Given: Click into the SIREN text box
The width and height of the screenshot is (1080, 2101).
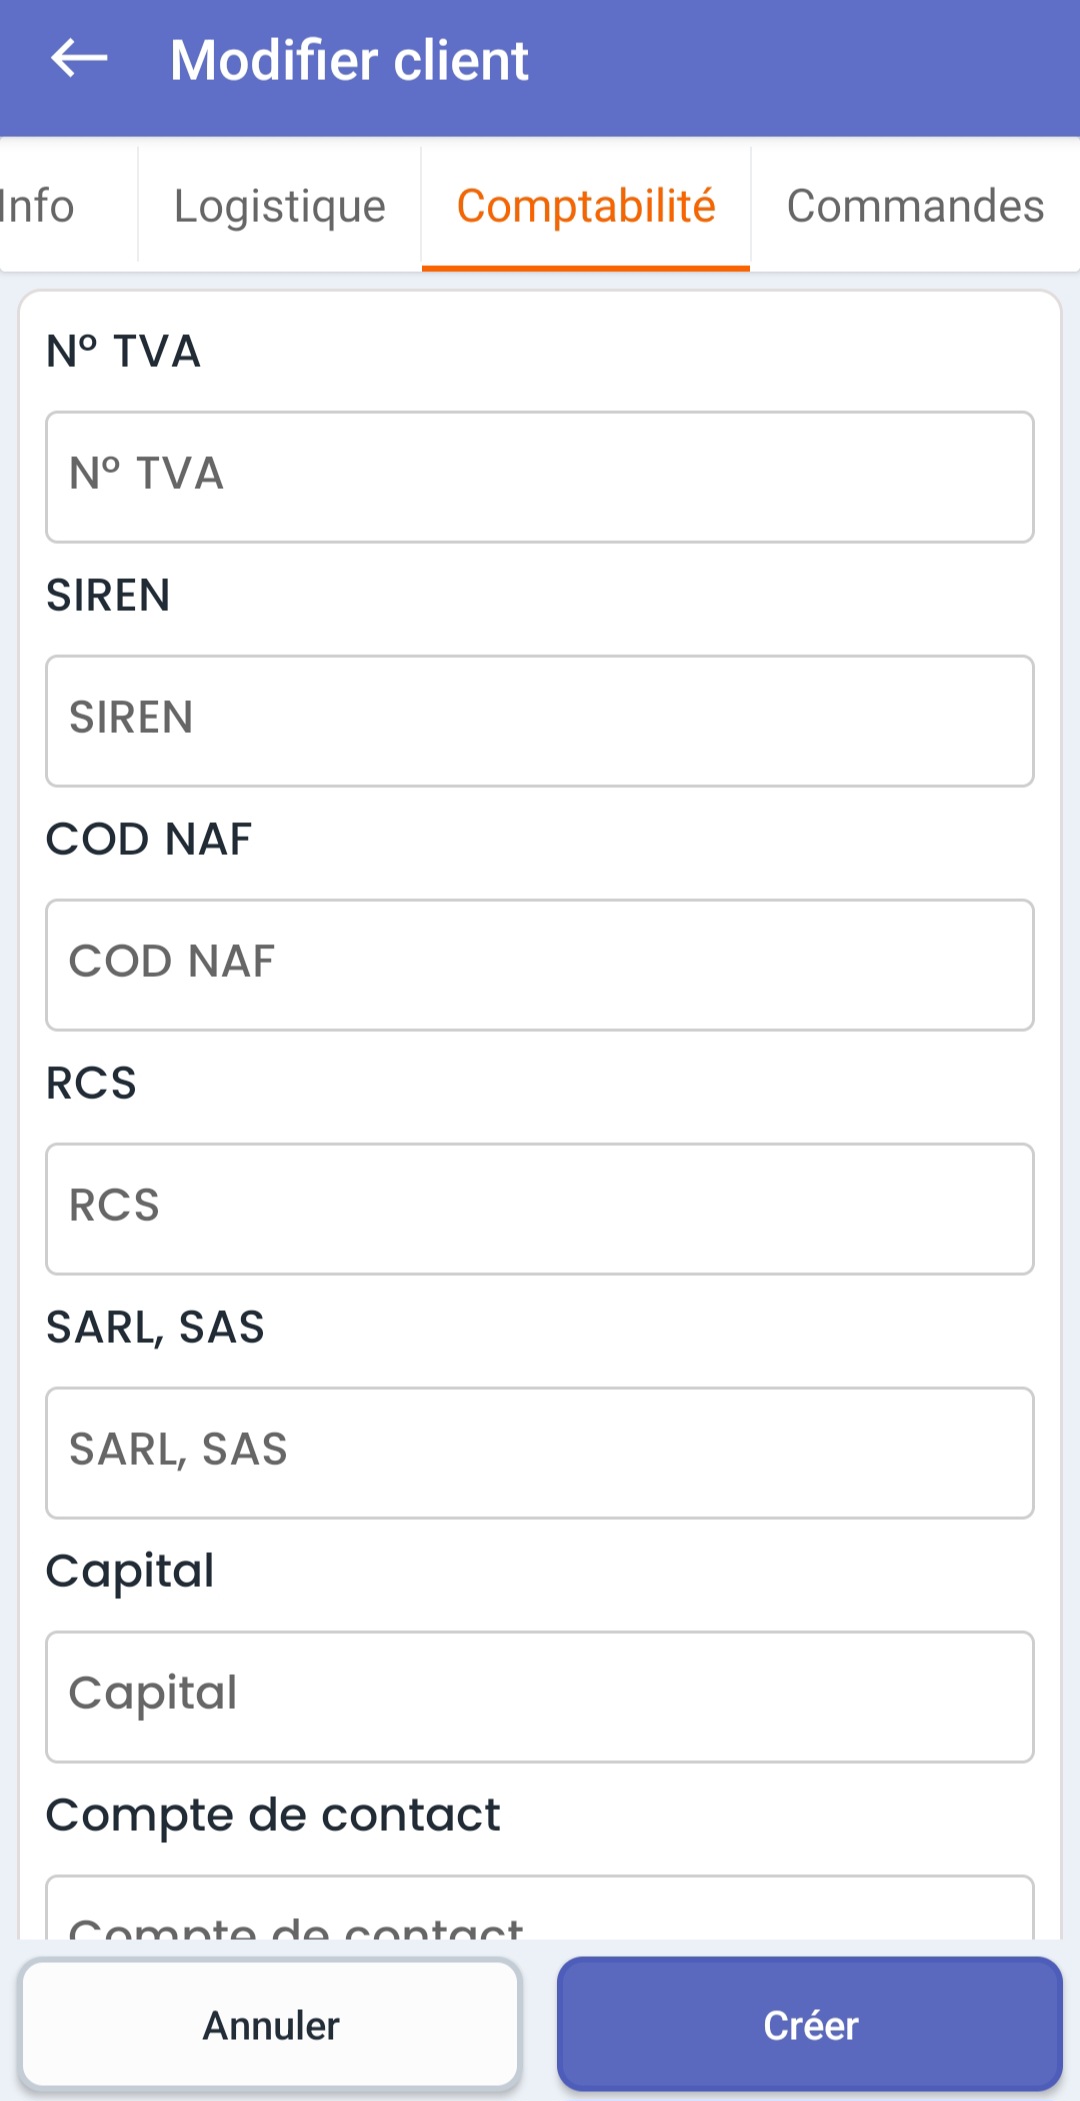Looking at the screenshot, I should (540, 721).
